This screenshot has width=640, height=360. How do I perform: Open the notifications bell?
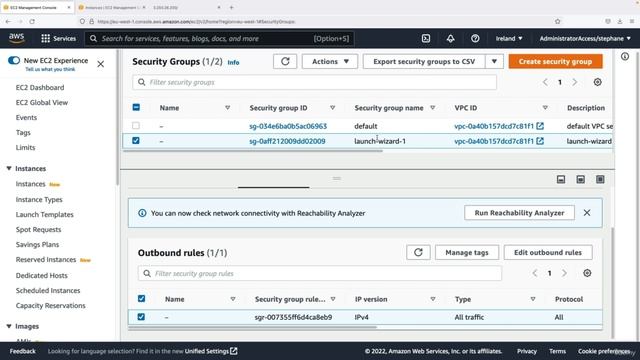[450, 38]
